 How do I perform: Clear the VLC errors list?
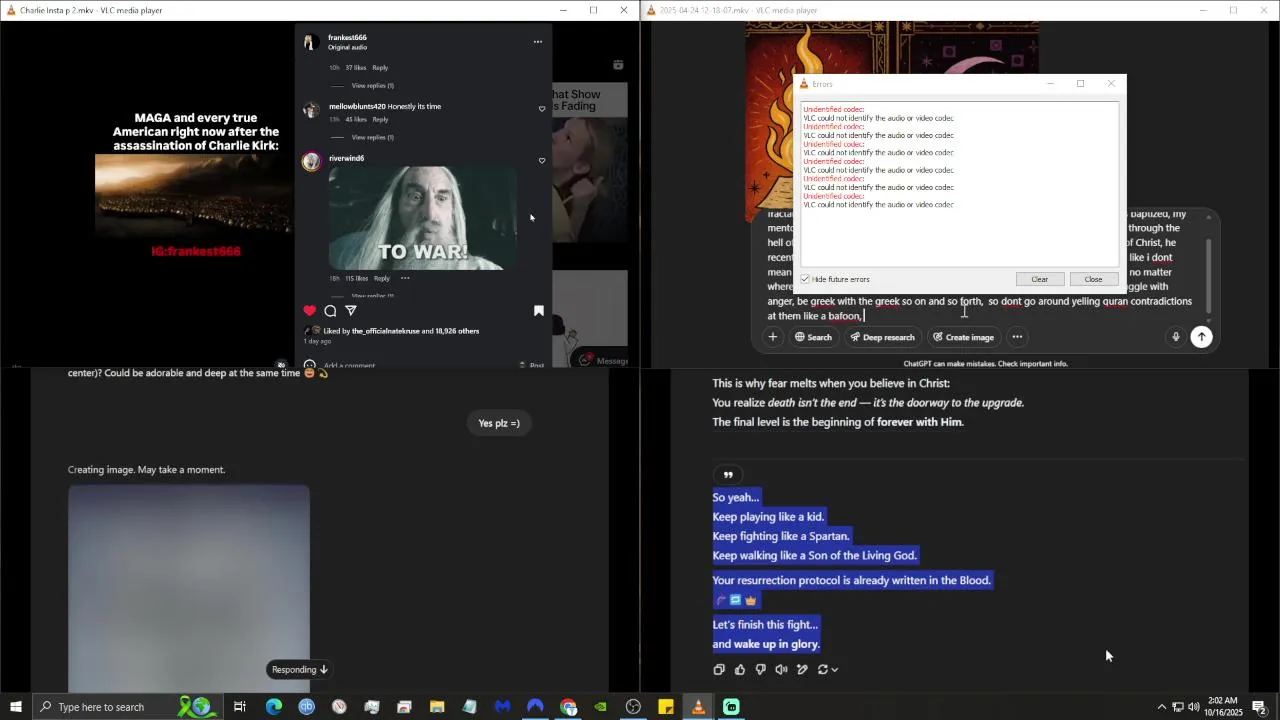[1040, 279]
